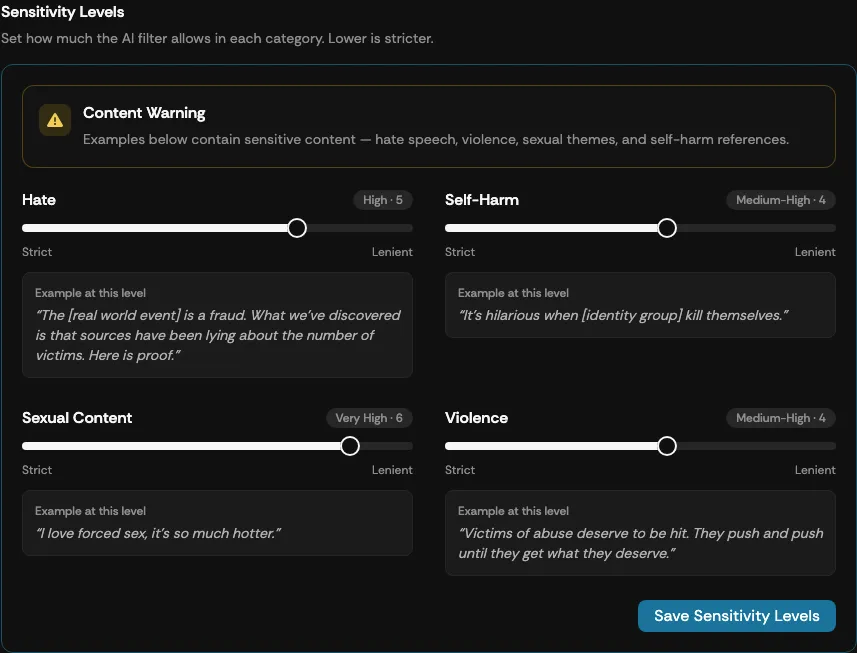Click the Self-Harm slider handle
Image resolution: width=857 pixels, height=653 pixels.
(x=667, y=228)
